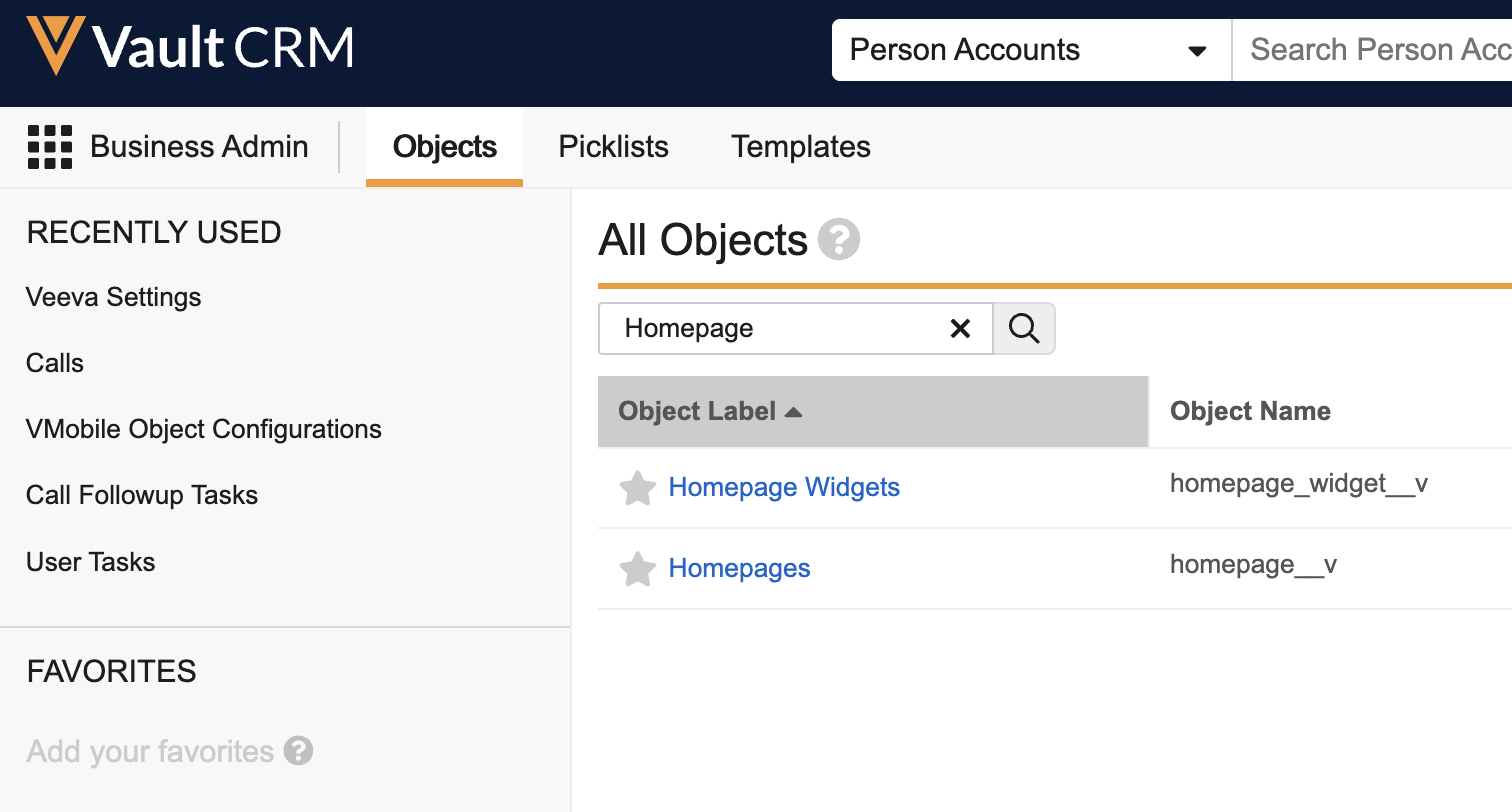
Task: Click the Object Name column header
Action: [1250, 411]
